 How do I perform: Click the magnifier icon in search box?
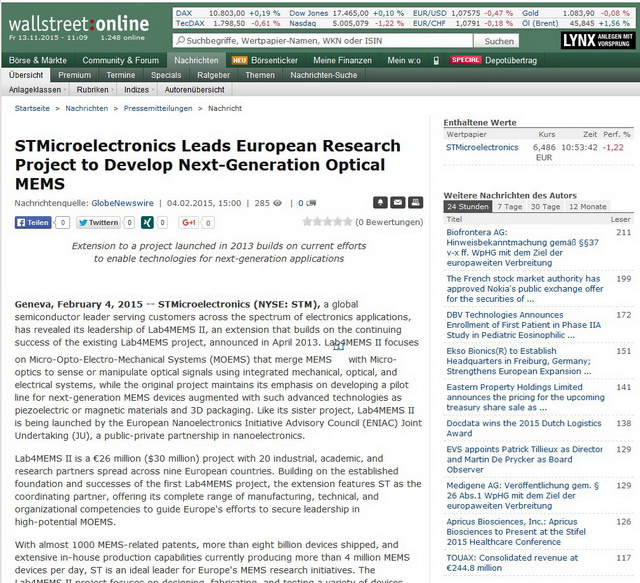tap(180, 40)
